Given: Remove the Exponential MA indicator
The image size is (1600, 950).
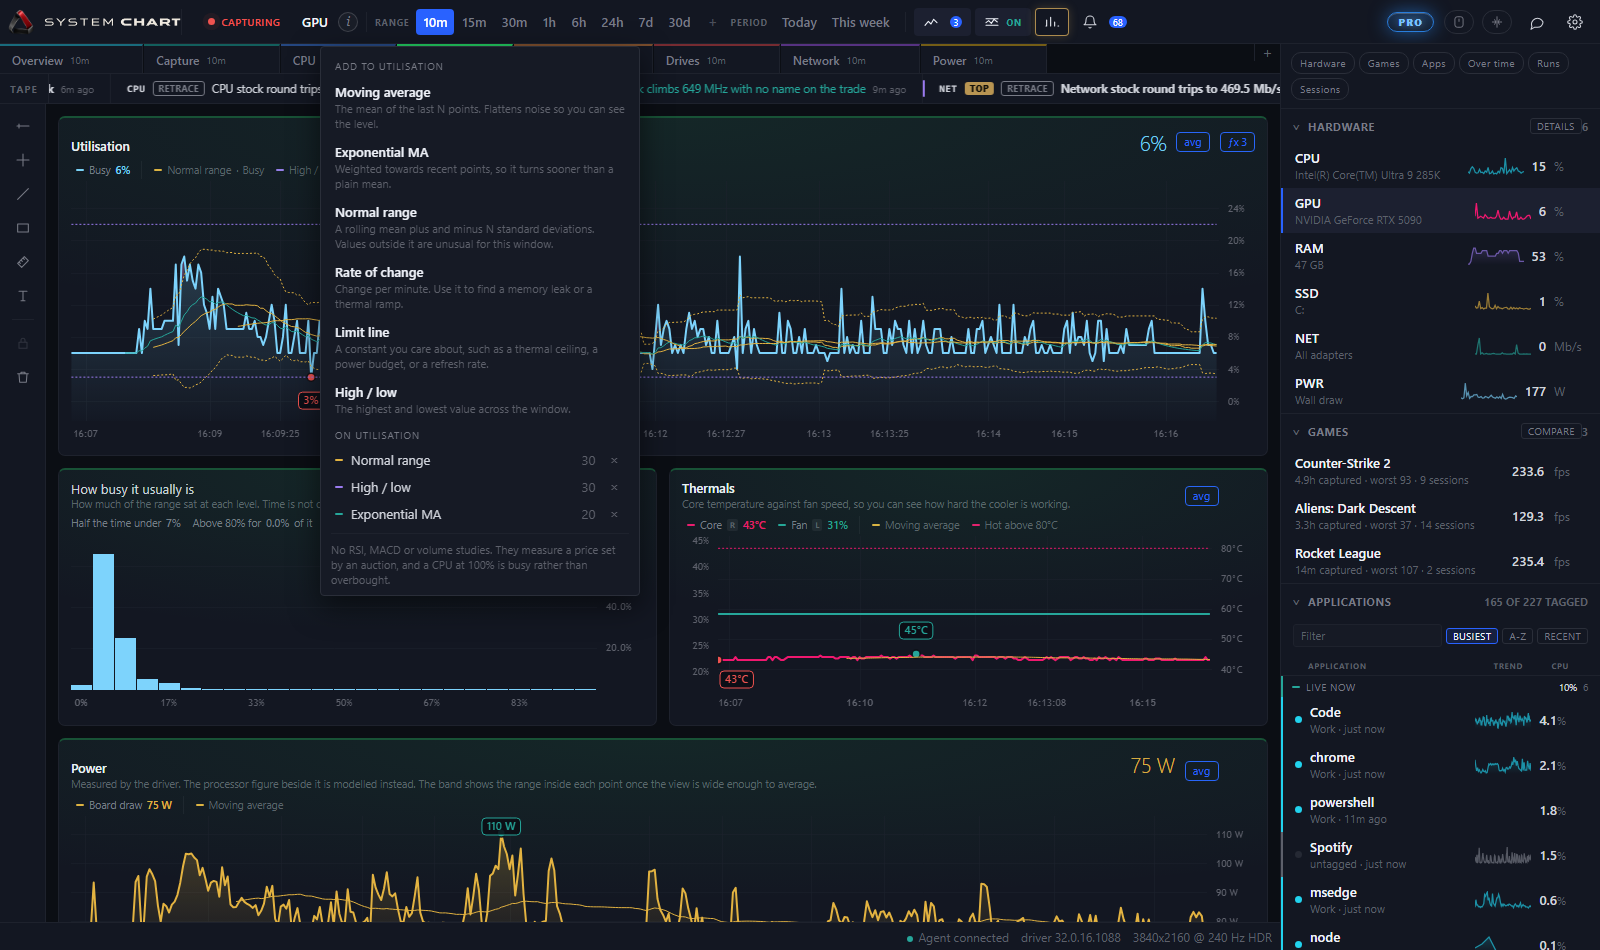Looking at the screenshot, I should [614, 515].
